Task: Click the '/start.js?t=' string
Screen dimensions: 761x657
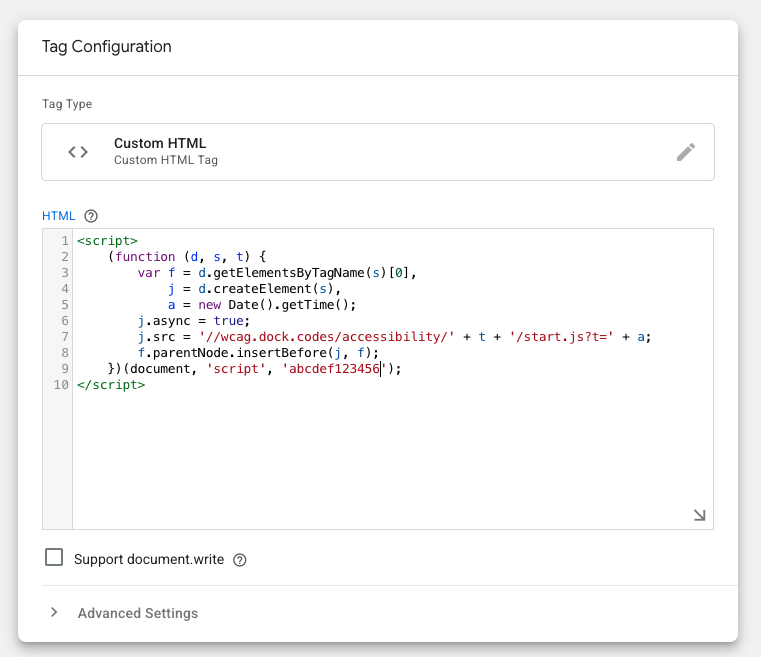Action: pos(561,337)
